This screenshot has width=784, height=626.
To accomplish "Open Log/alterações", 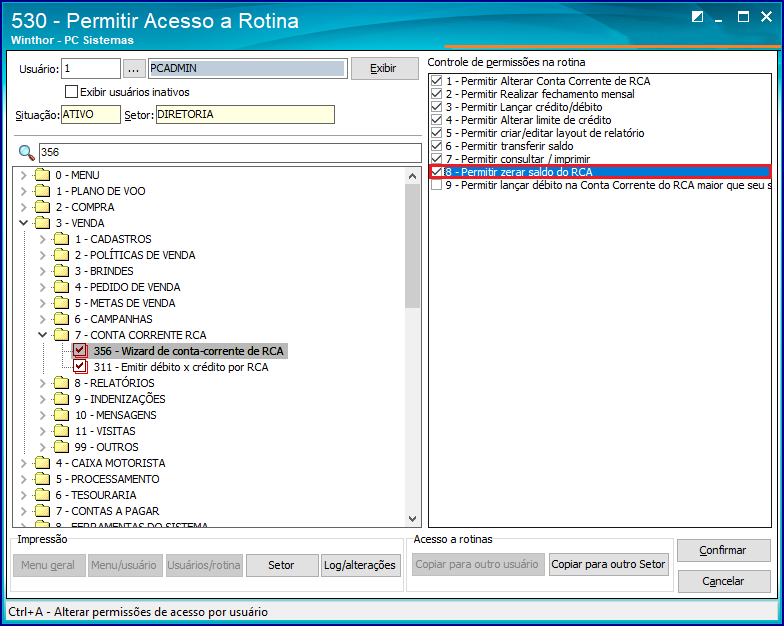I will [x=360, y=565].
